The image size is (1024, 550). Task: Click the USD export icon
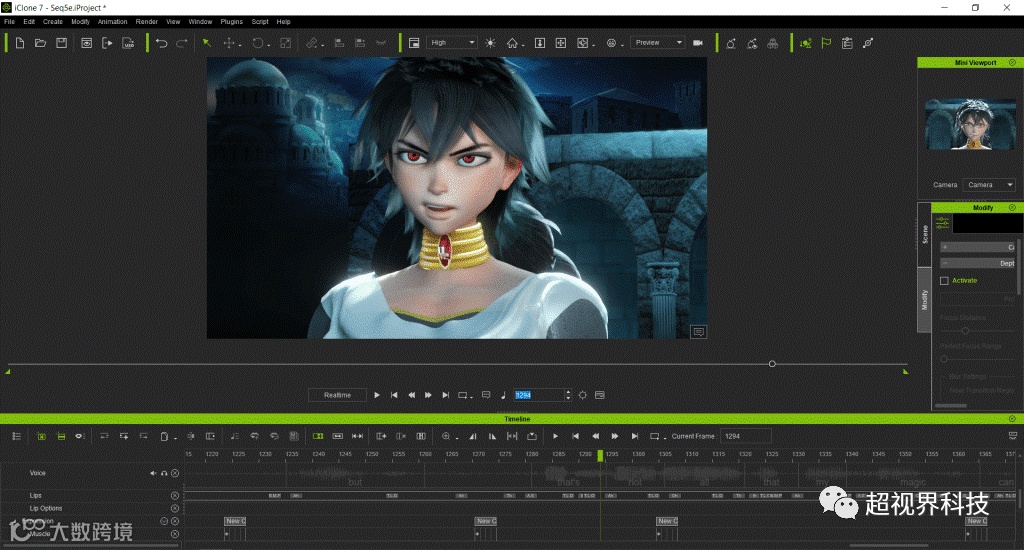[x=129, y=43]
